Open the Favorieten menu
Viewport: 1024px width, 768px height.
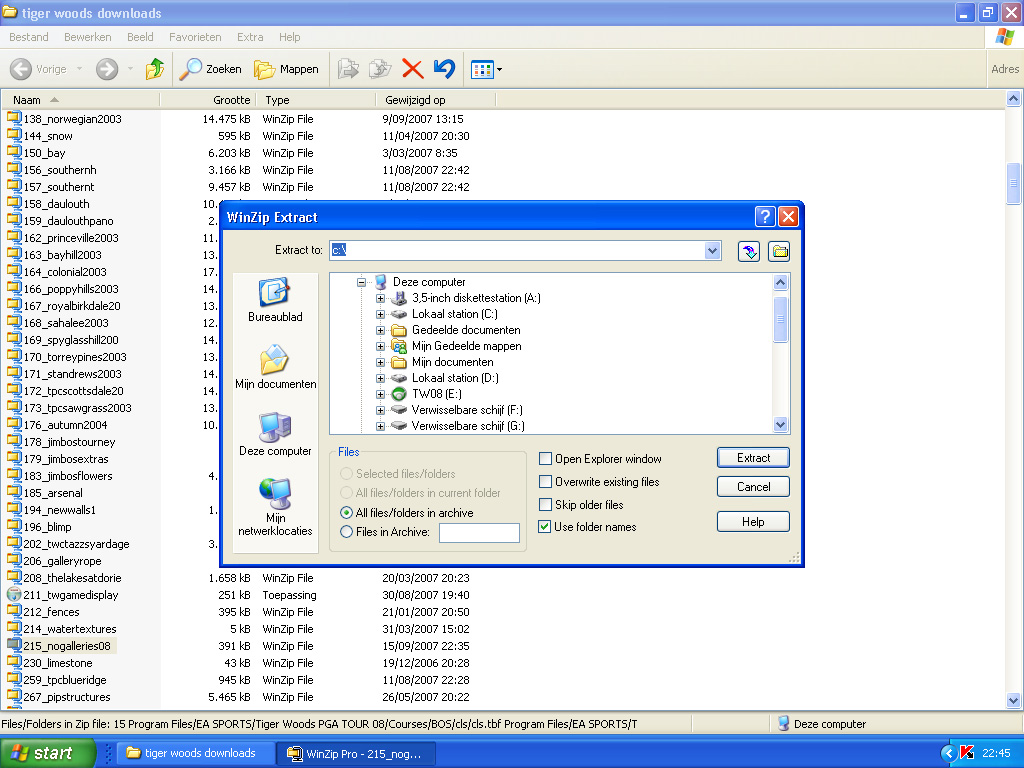(x=195, y=37)
